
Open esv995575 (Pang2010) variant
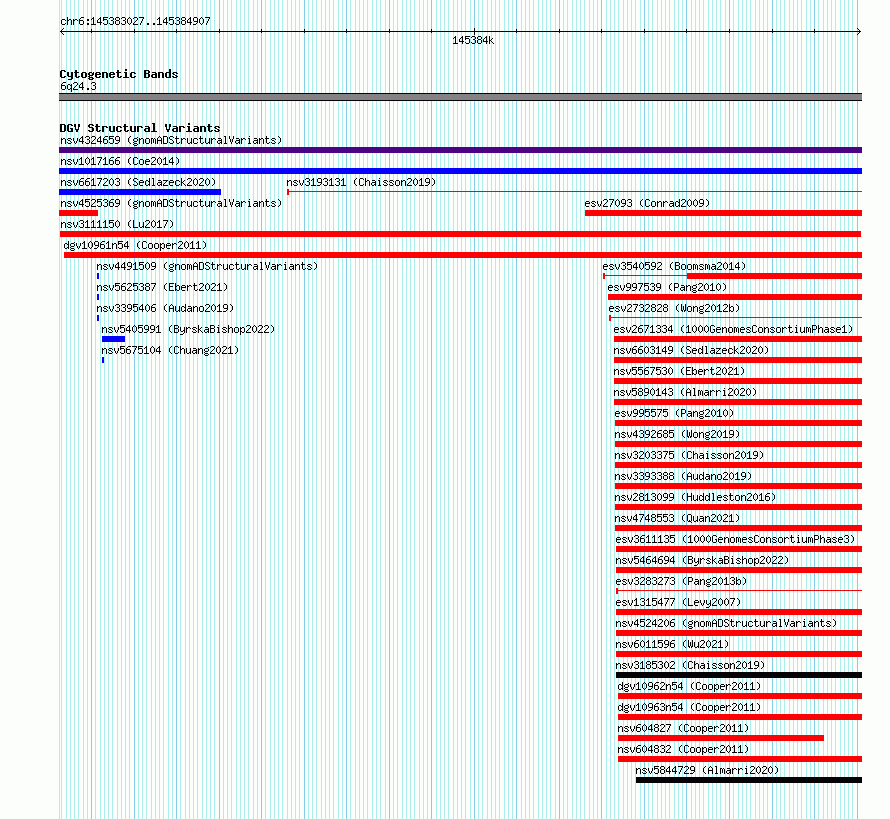tap(674, 413)
